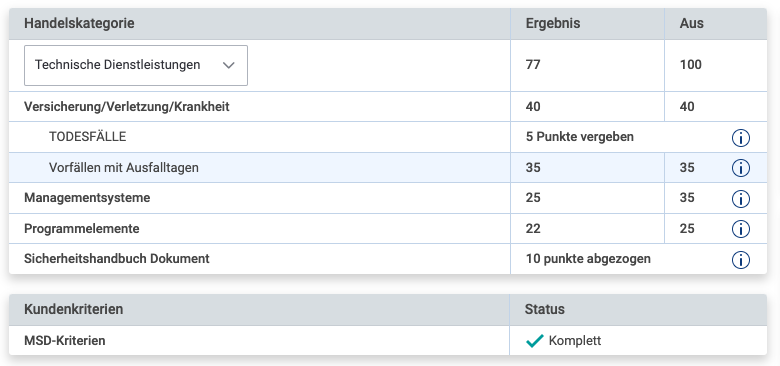View info for Sicherheitshandbuch Dokument
The image size is (780, 366).
(x=741, y=260)
